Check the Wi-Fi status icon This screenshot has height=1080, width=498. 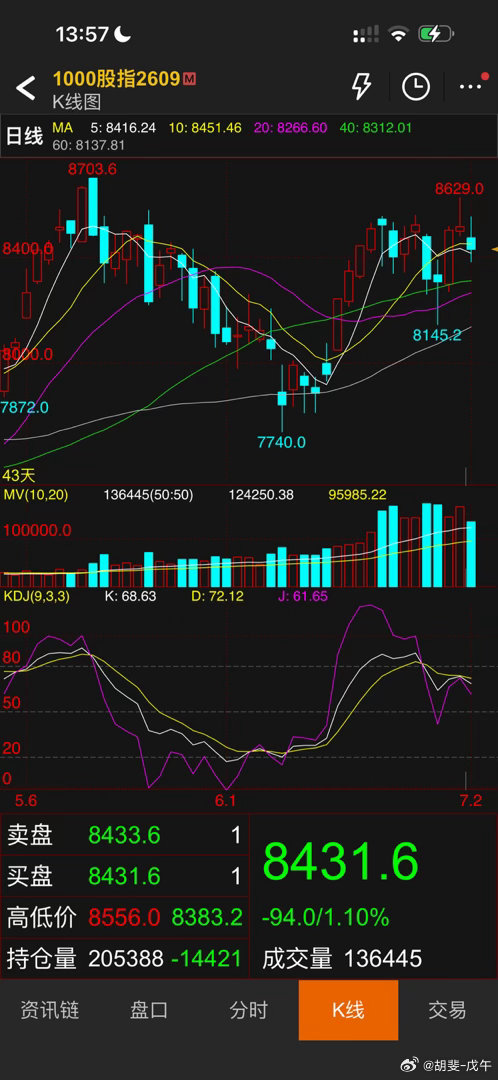pyautogui.click(x=397, y=33)
